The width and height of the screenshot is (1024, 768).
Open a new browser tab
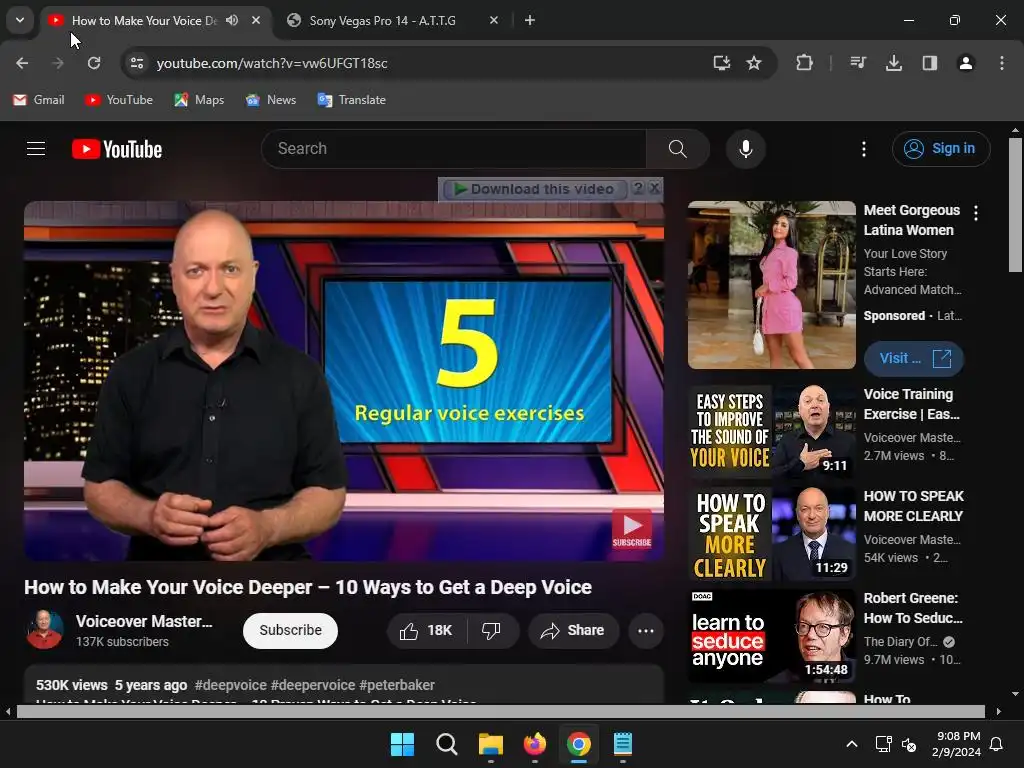tap(530, 20)
